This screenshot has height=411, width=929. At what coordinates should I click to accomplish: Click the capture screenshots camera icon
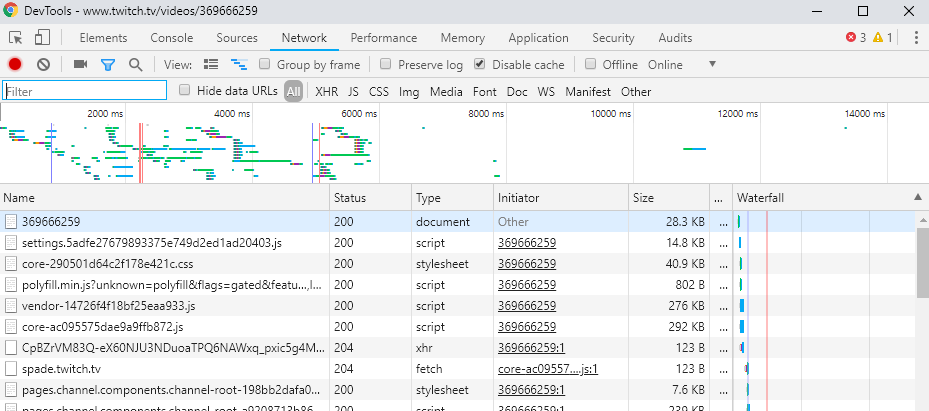(81, 65)
